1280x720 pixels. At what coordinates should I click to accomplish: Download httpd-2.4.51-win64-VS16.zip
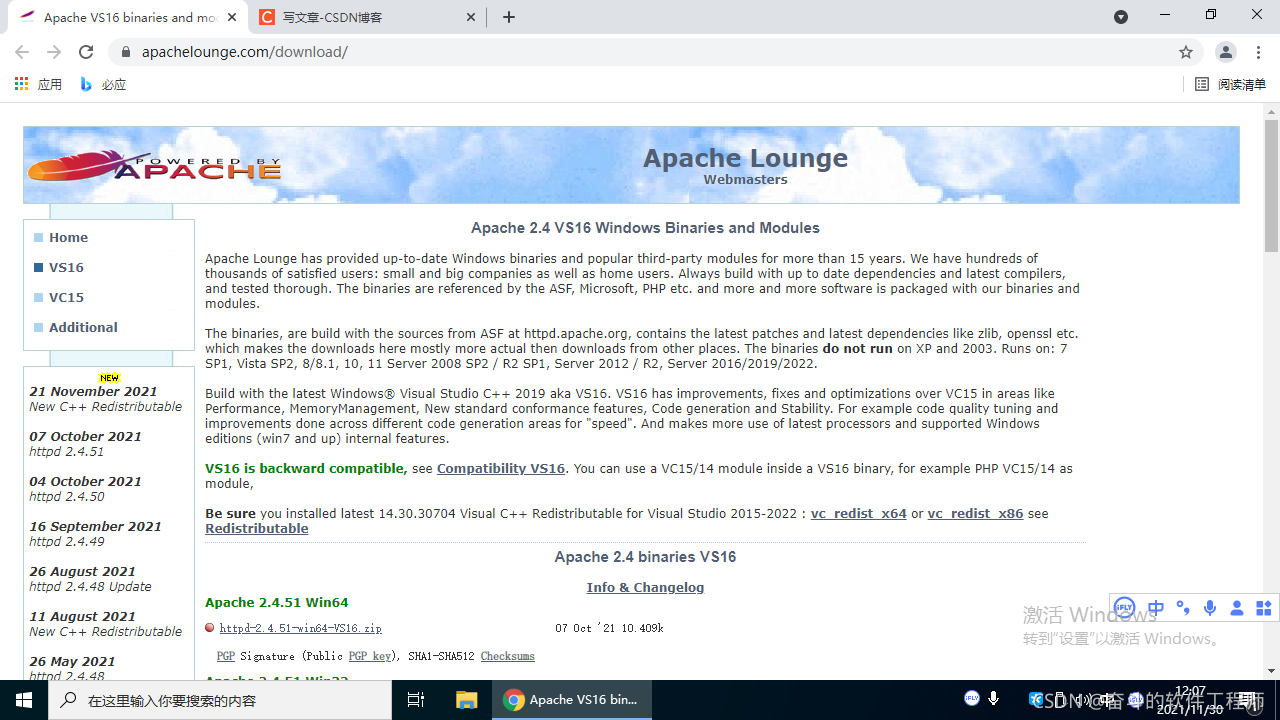point(300,628)
